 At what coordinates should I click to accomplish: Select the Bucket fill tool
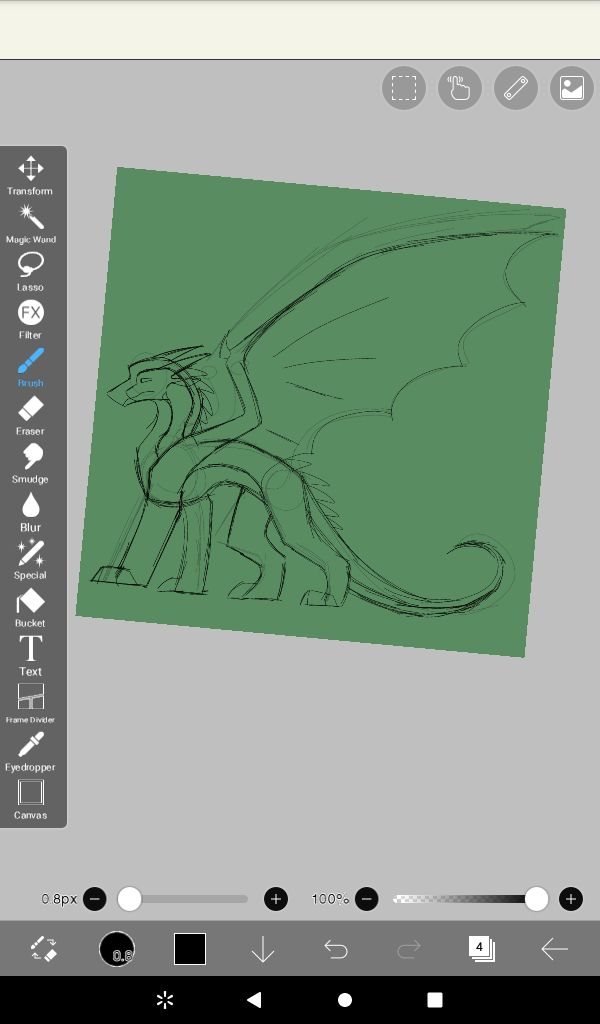30,607
